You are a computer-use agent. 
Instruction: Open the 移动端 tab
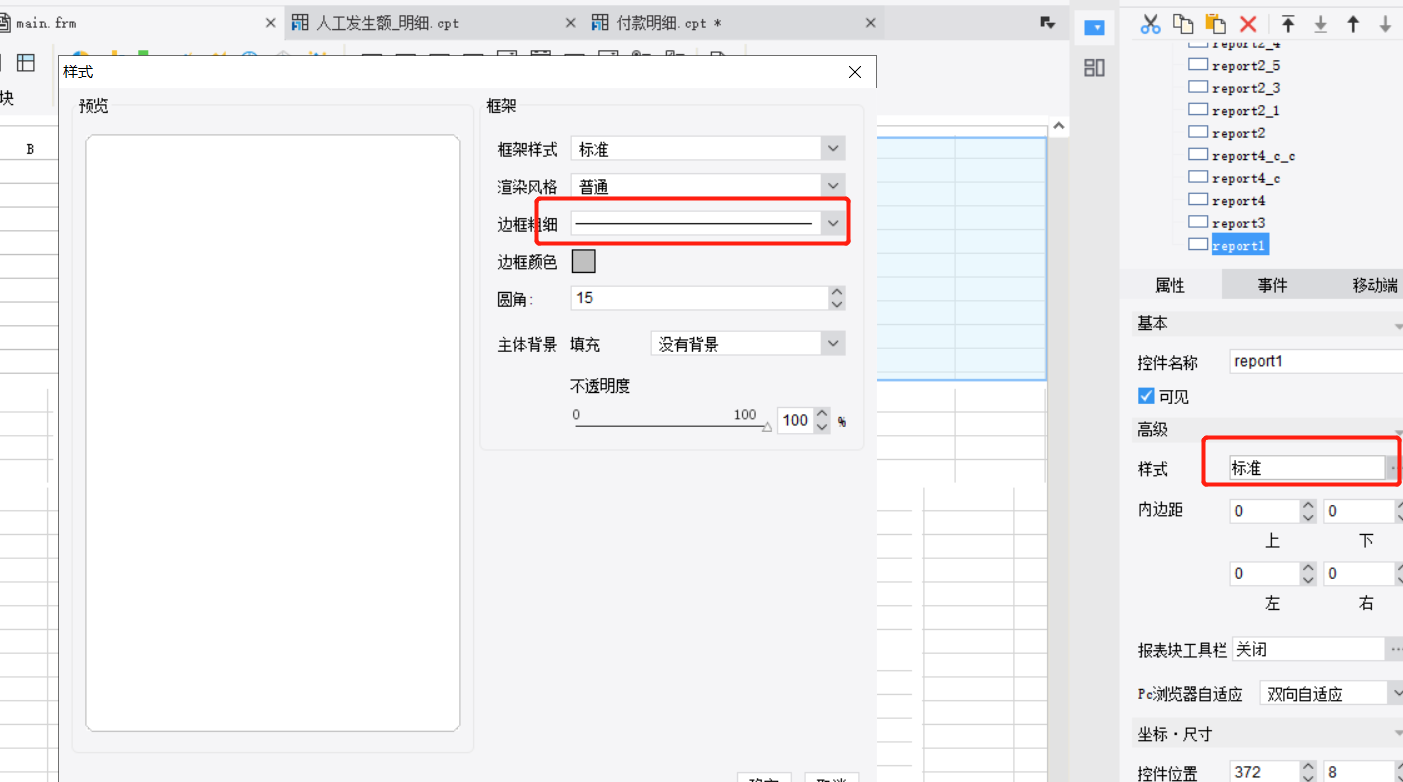coord(1374,285)
